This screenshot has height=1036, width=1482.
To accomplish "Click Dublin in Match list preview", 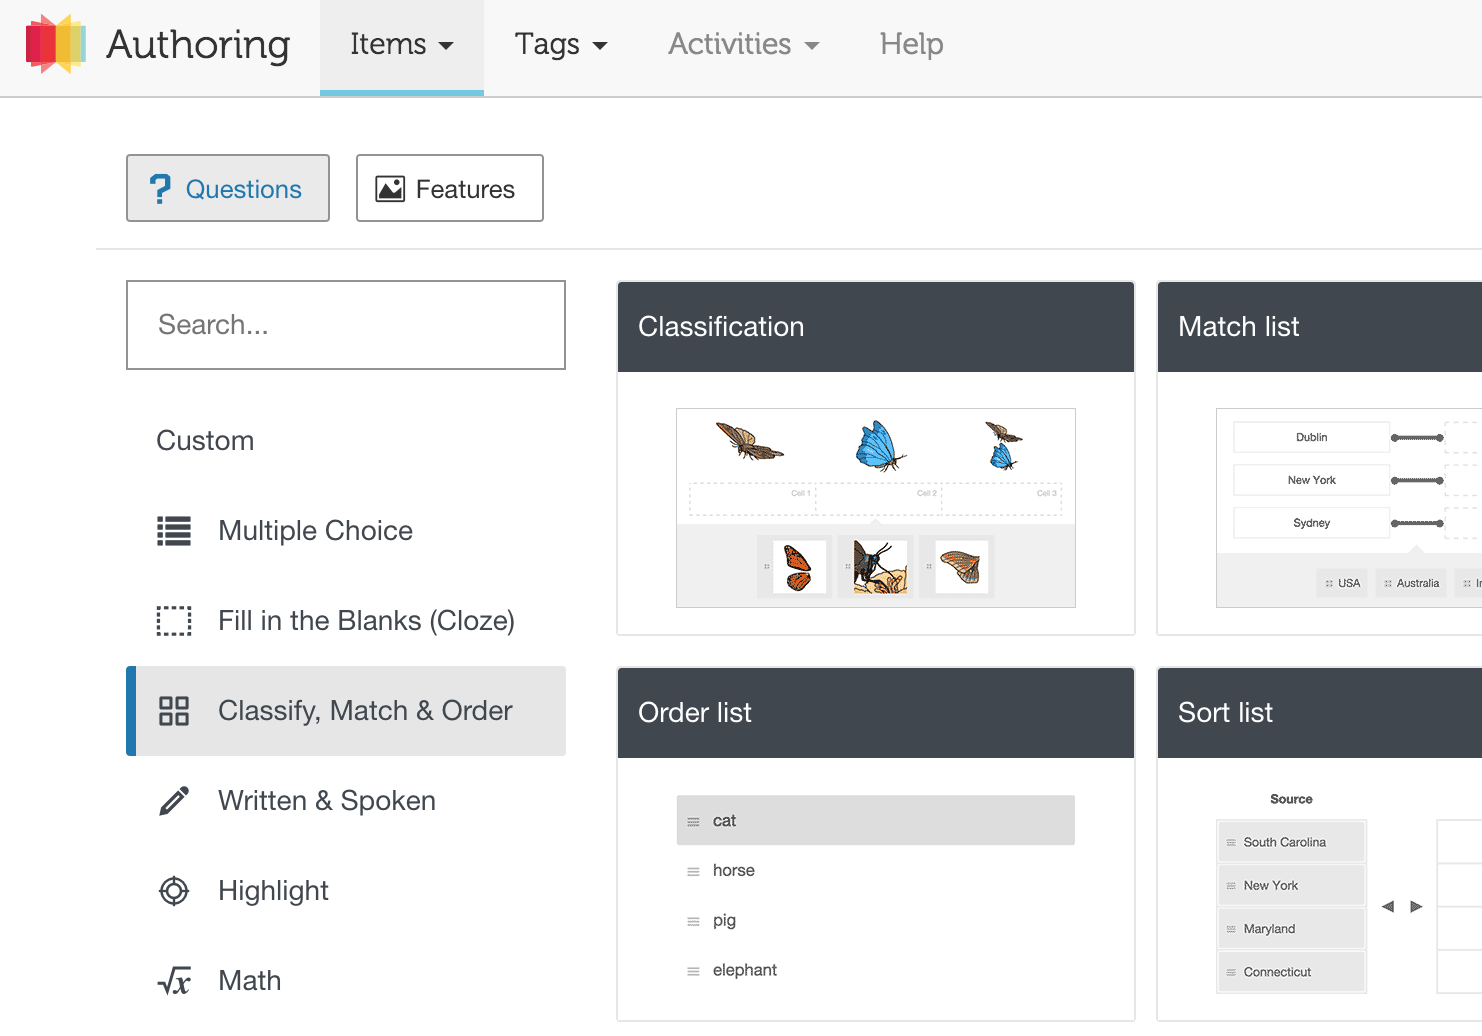I will (x=1312, y=437).
